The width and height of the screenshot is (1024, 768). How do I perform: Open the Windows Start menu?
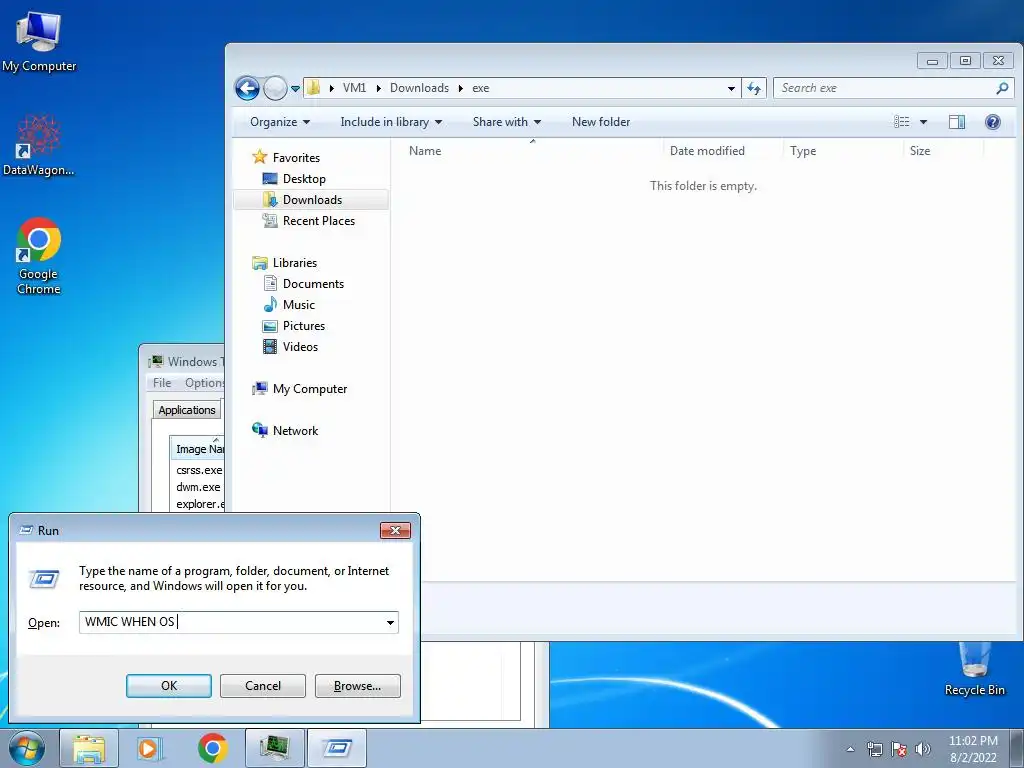click(x=27, y=748)
